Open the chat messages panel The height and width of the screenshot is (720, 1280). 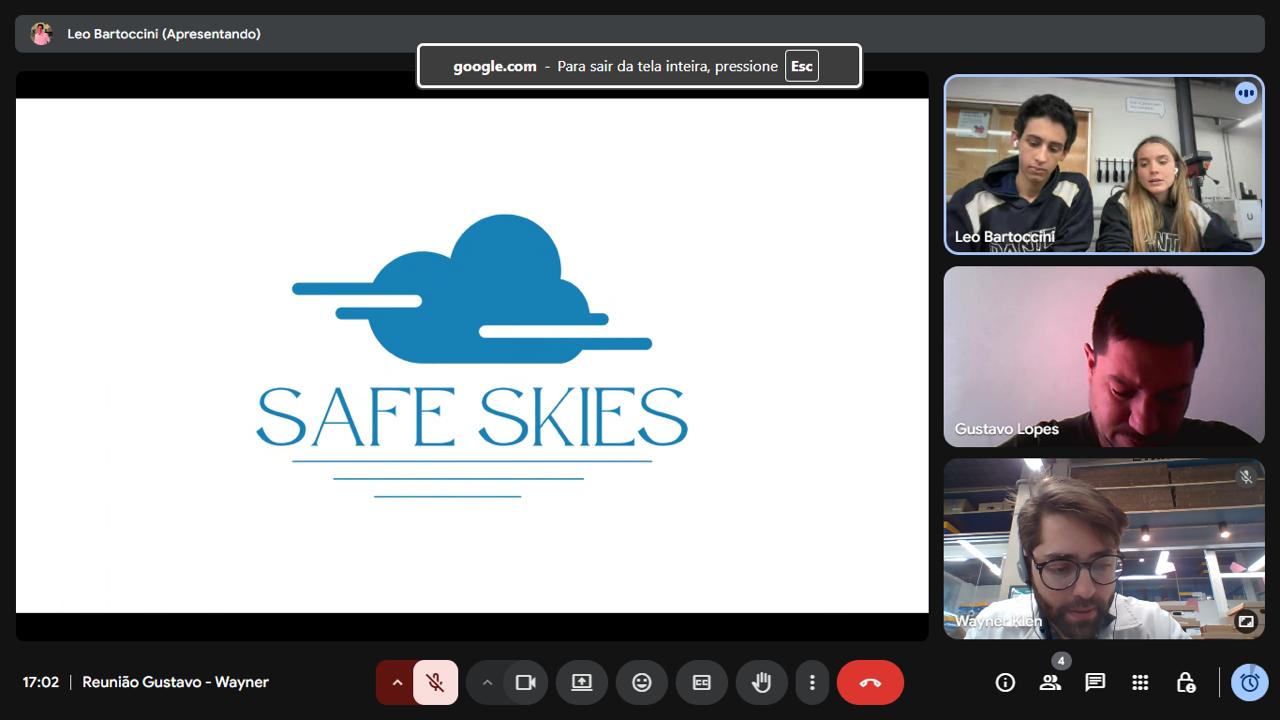(1095, 683)
